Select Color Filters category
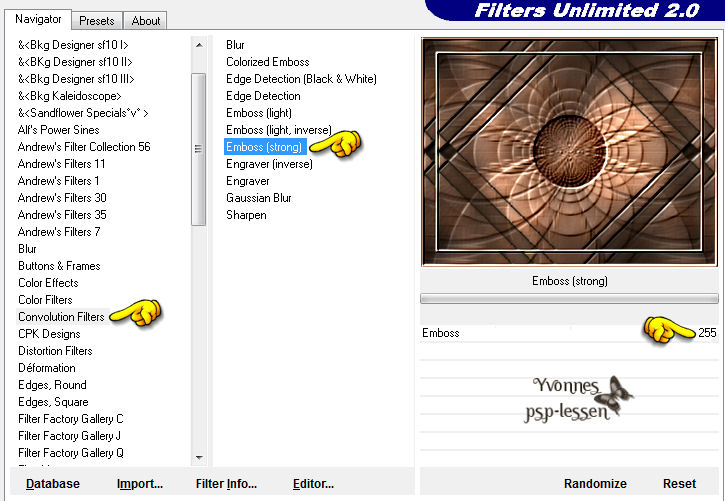Screen dimensions: 725x501 [x=45, y=300]
